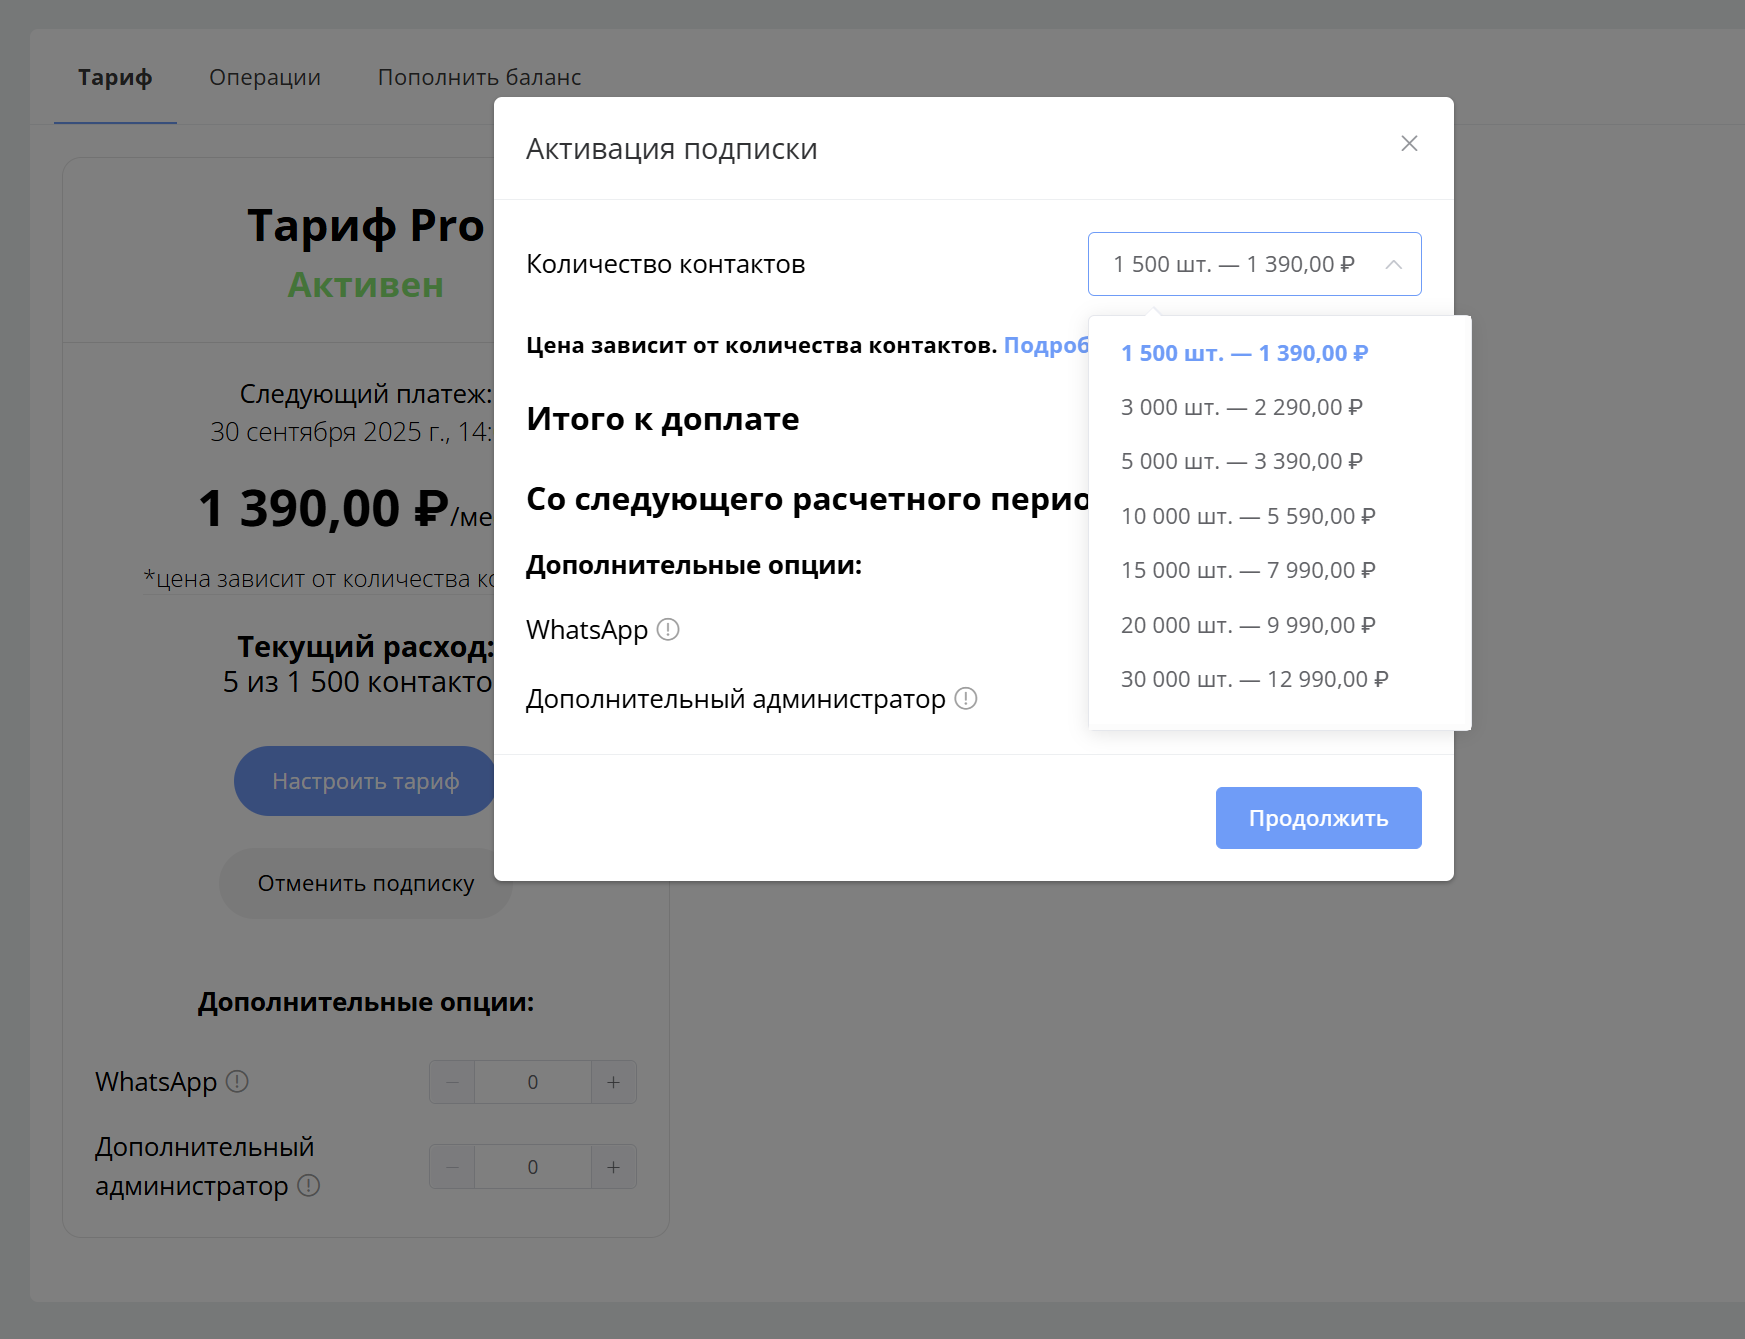This screenshot has width=1745, height=1339.
Task: Decrease WhatsApp counter using minus control
Action: 451,1081
